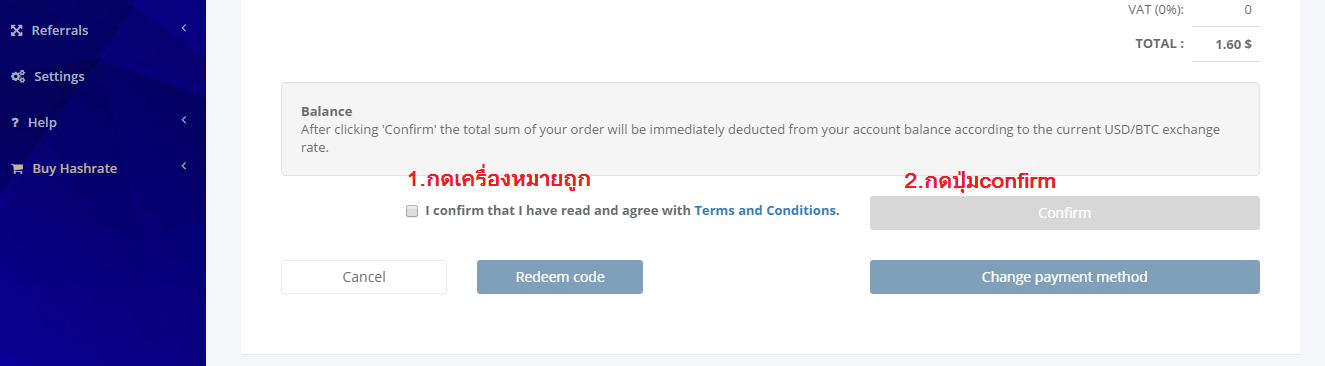Click the Settings gears icon
Screen dimensions: 1325x366
click(17, 76)
